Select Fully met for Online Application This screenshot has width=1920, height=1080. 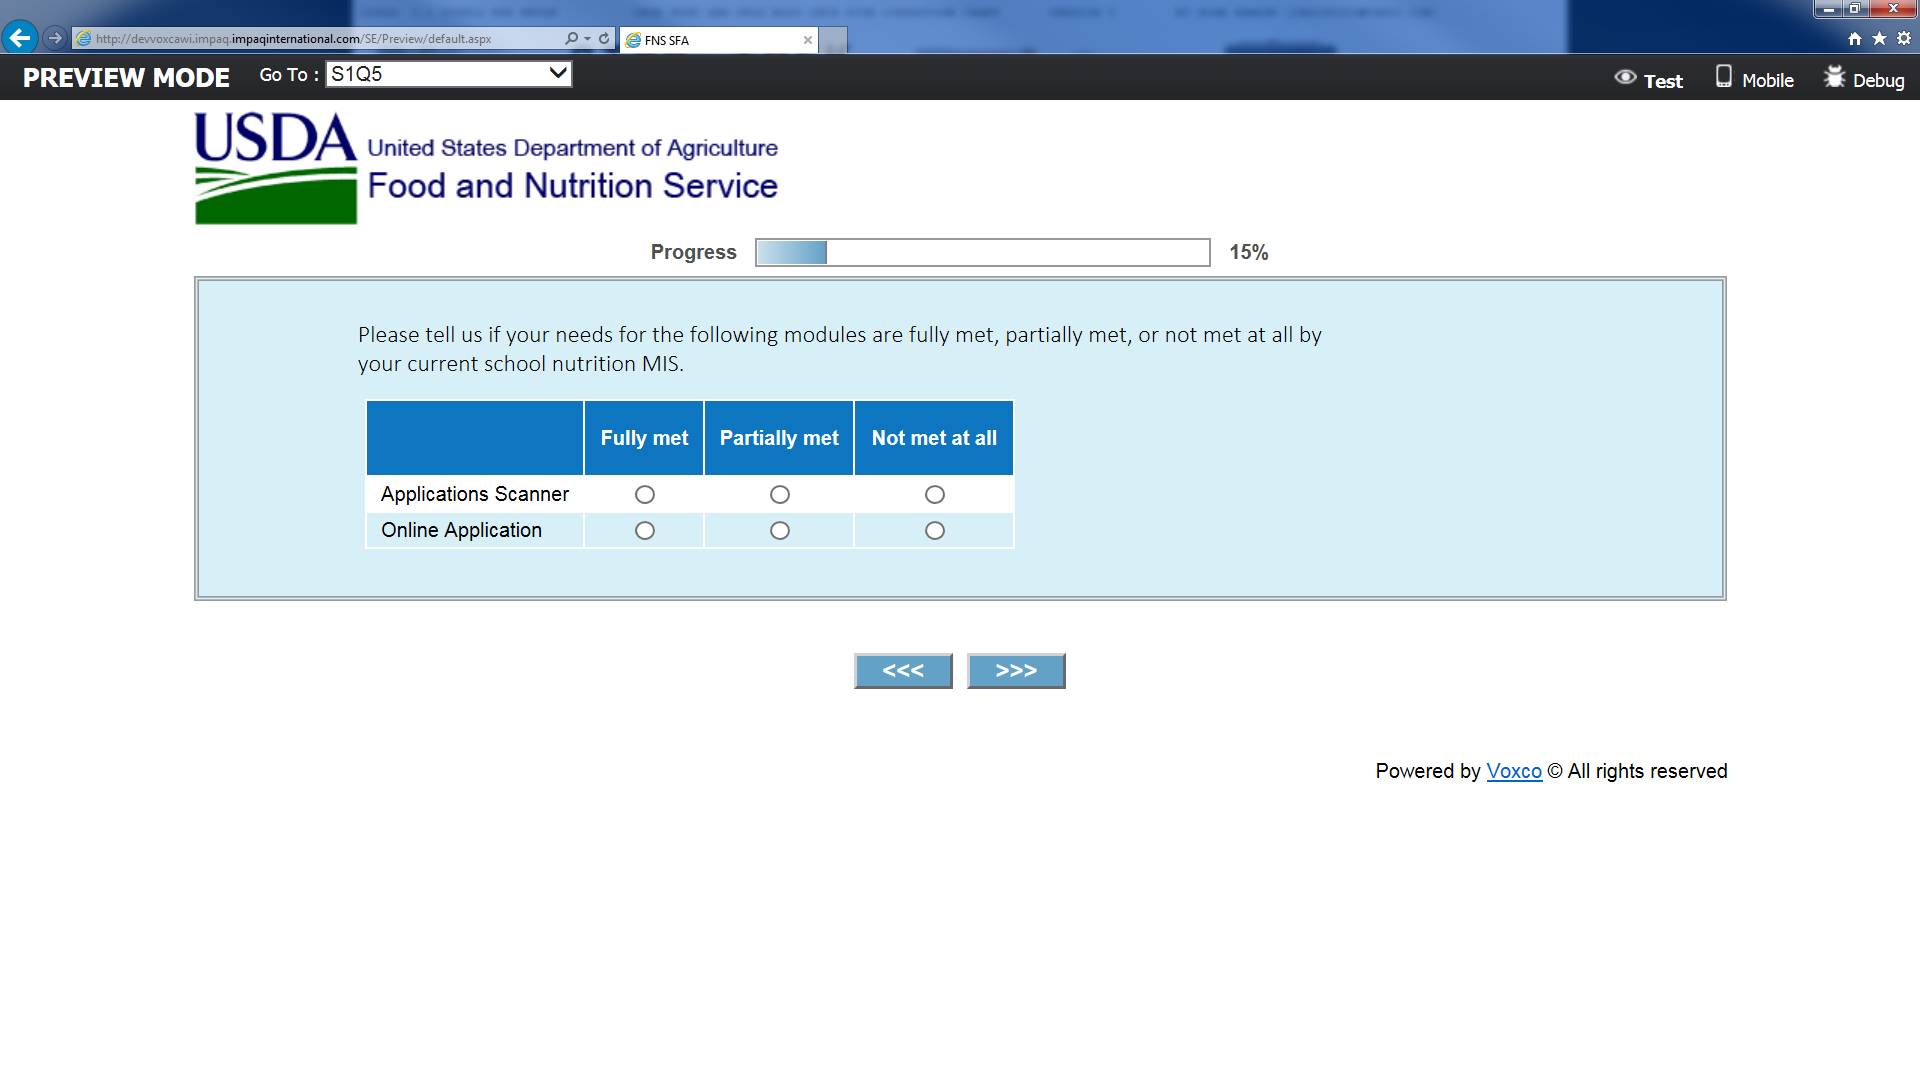tap(645, 531)
